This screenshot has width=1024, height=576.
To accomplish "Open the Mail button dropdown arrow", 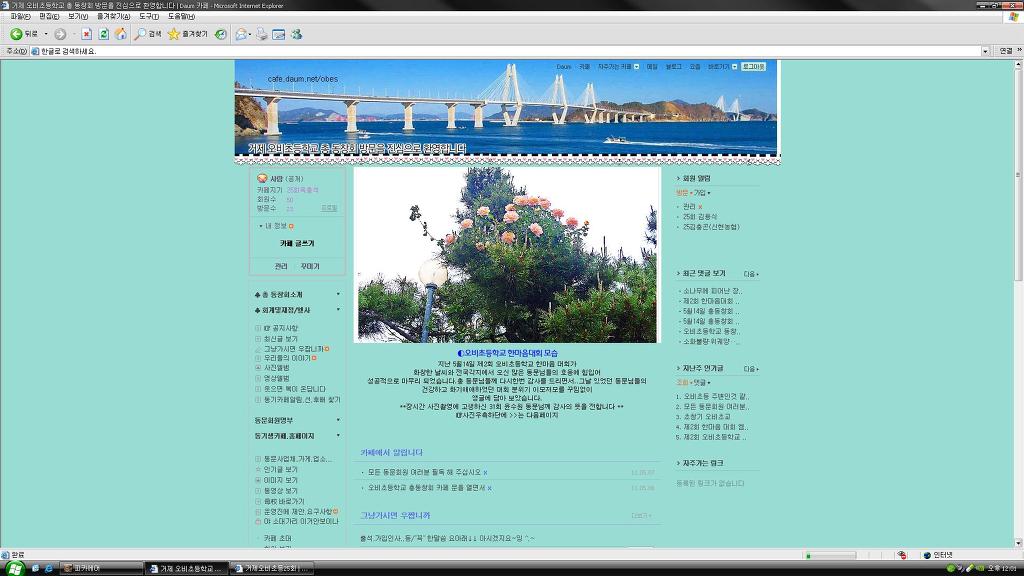I will click(x=249, y=34).
